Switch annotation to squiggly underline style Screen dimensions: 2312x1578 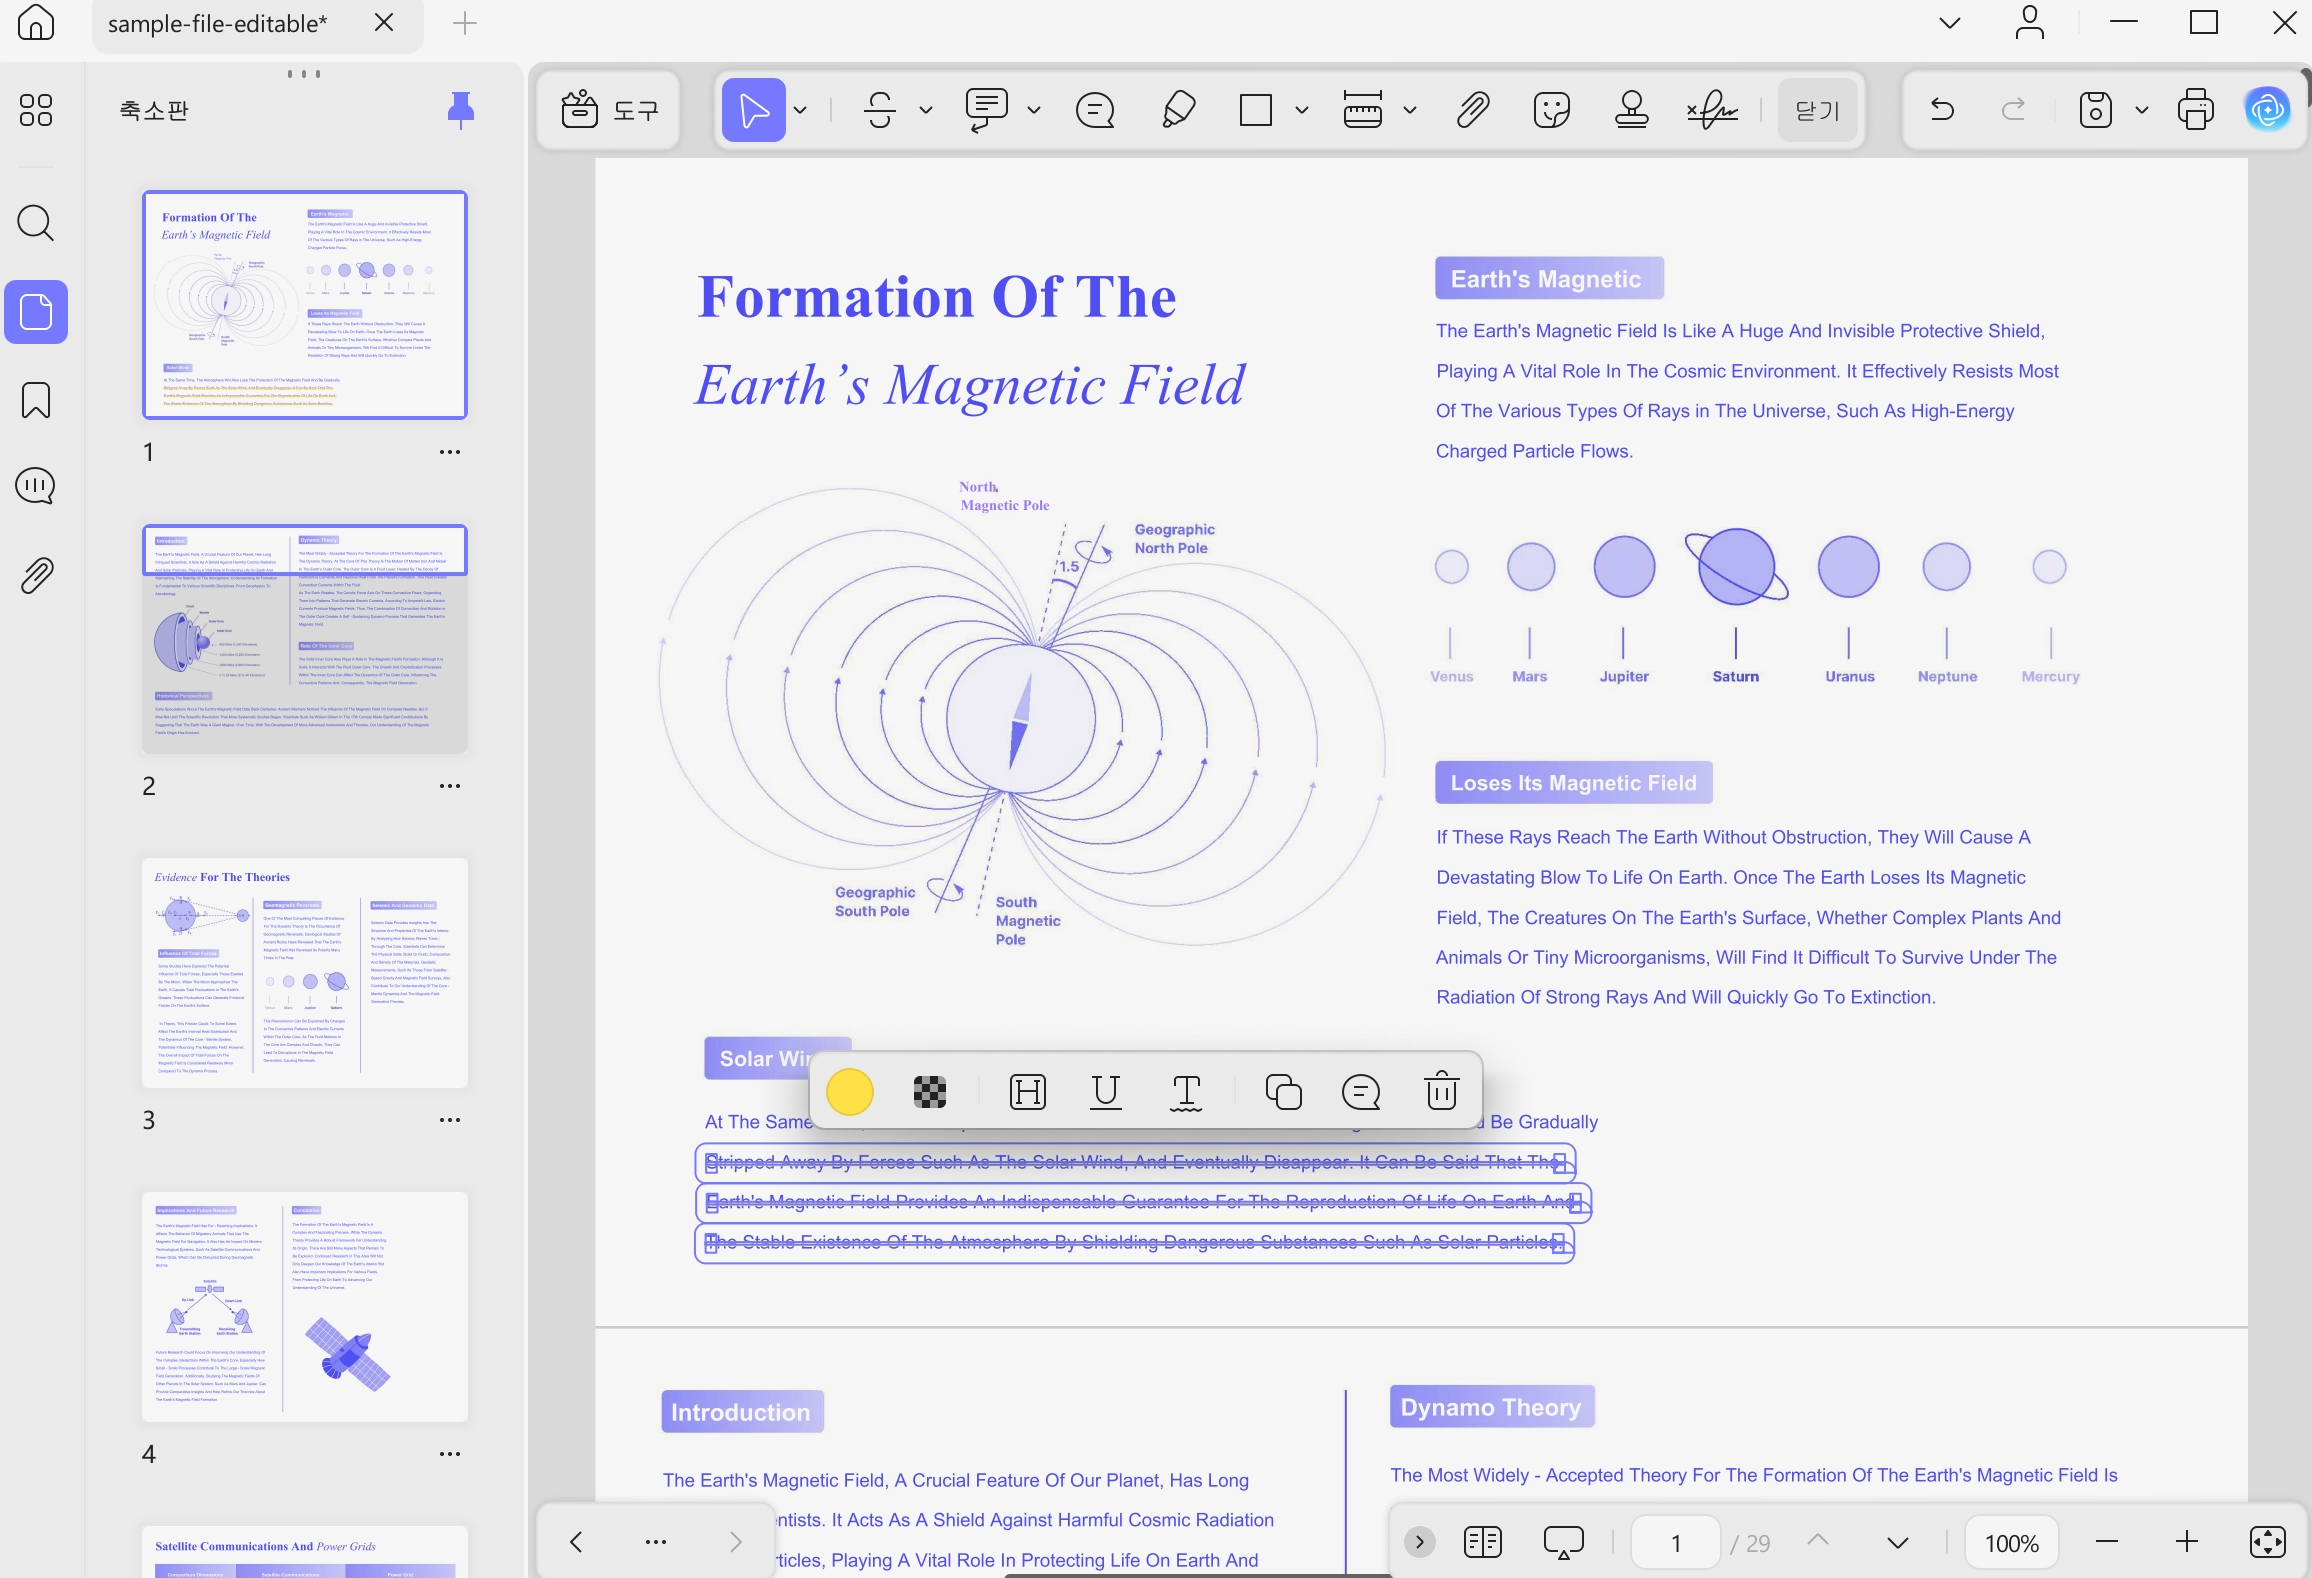1186,1092
